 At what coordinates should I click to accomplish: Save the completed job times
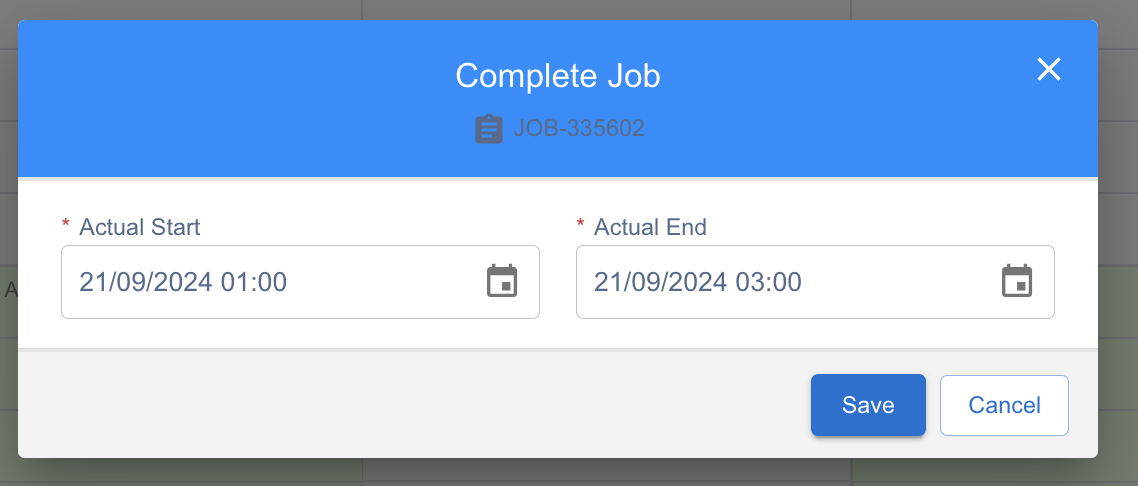(x=868, y=405)
